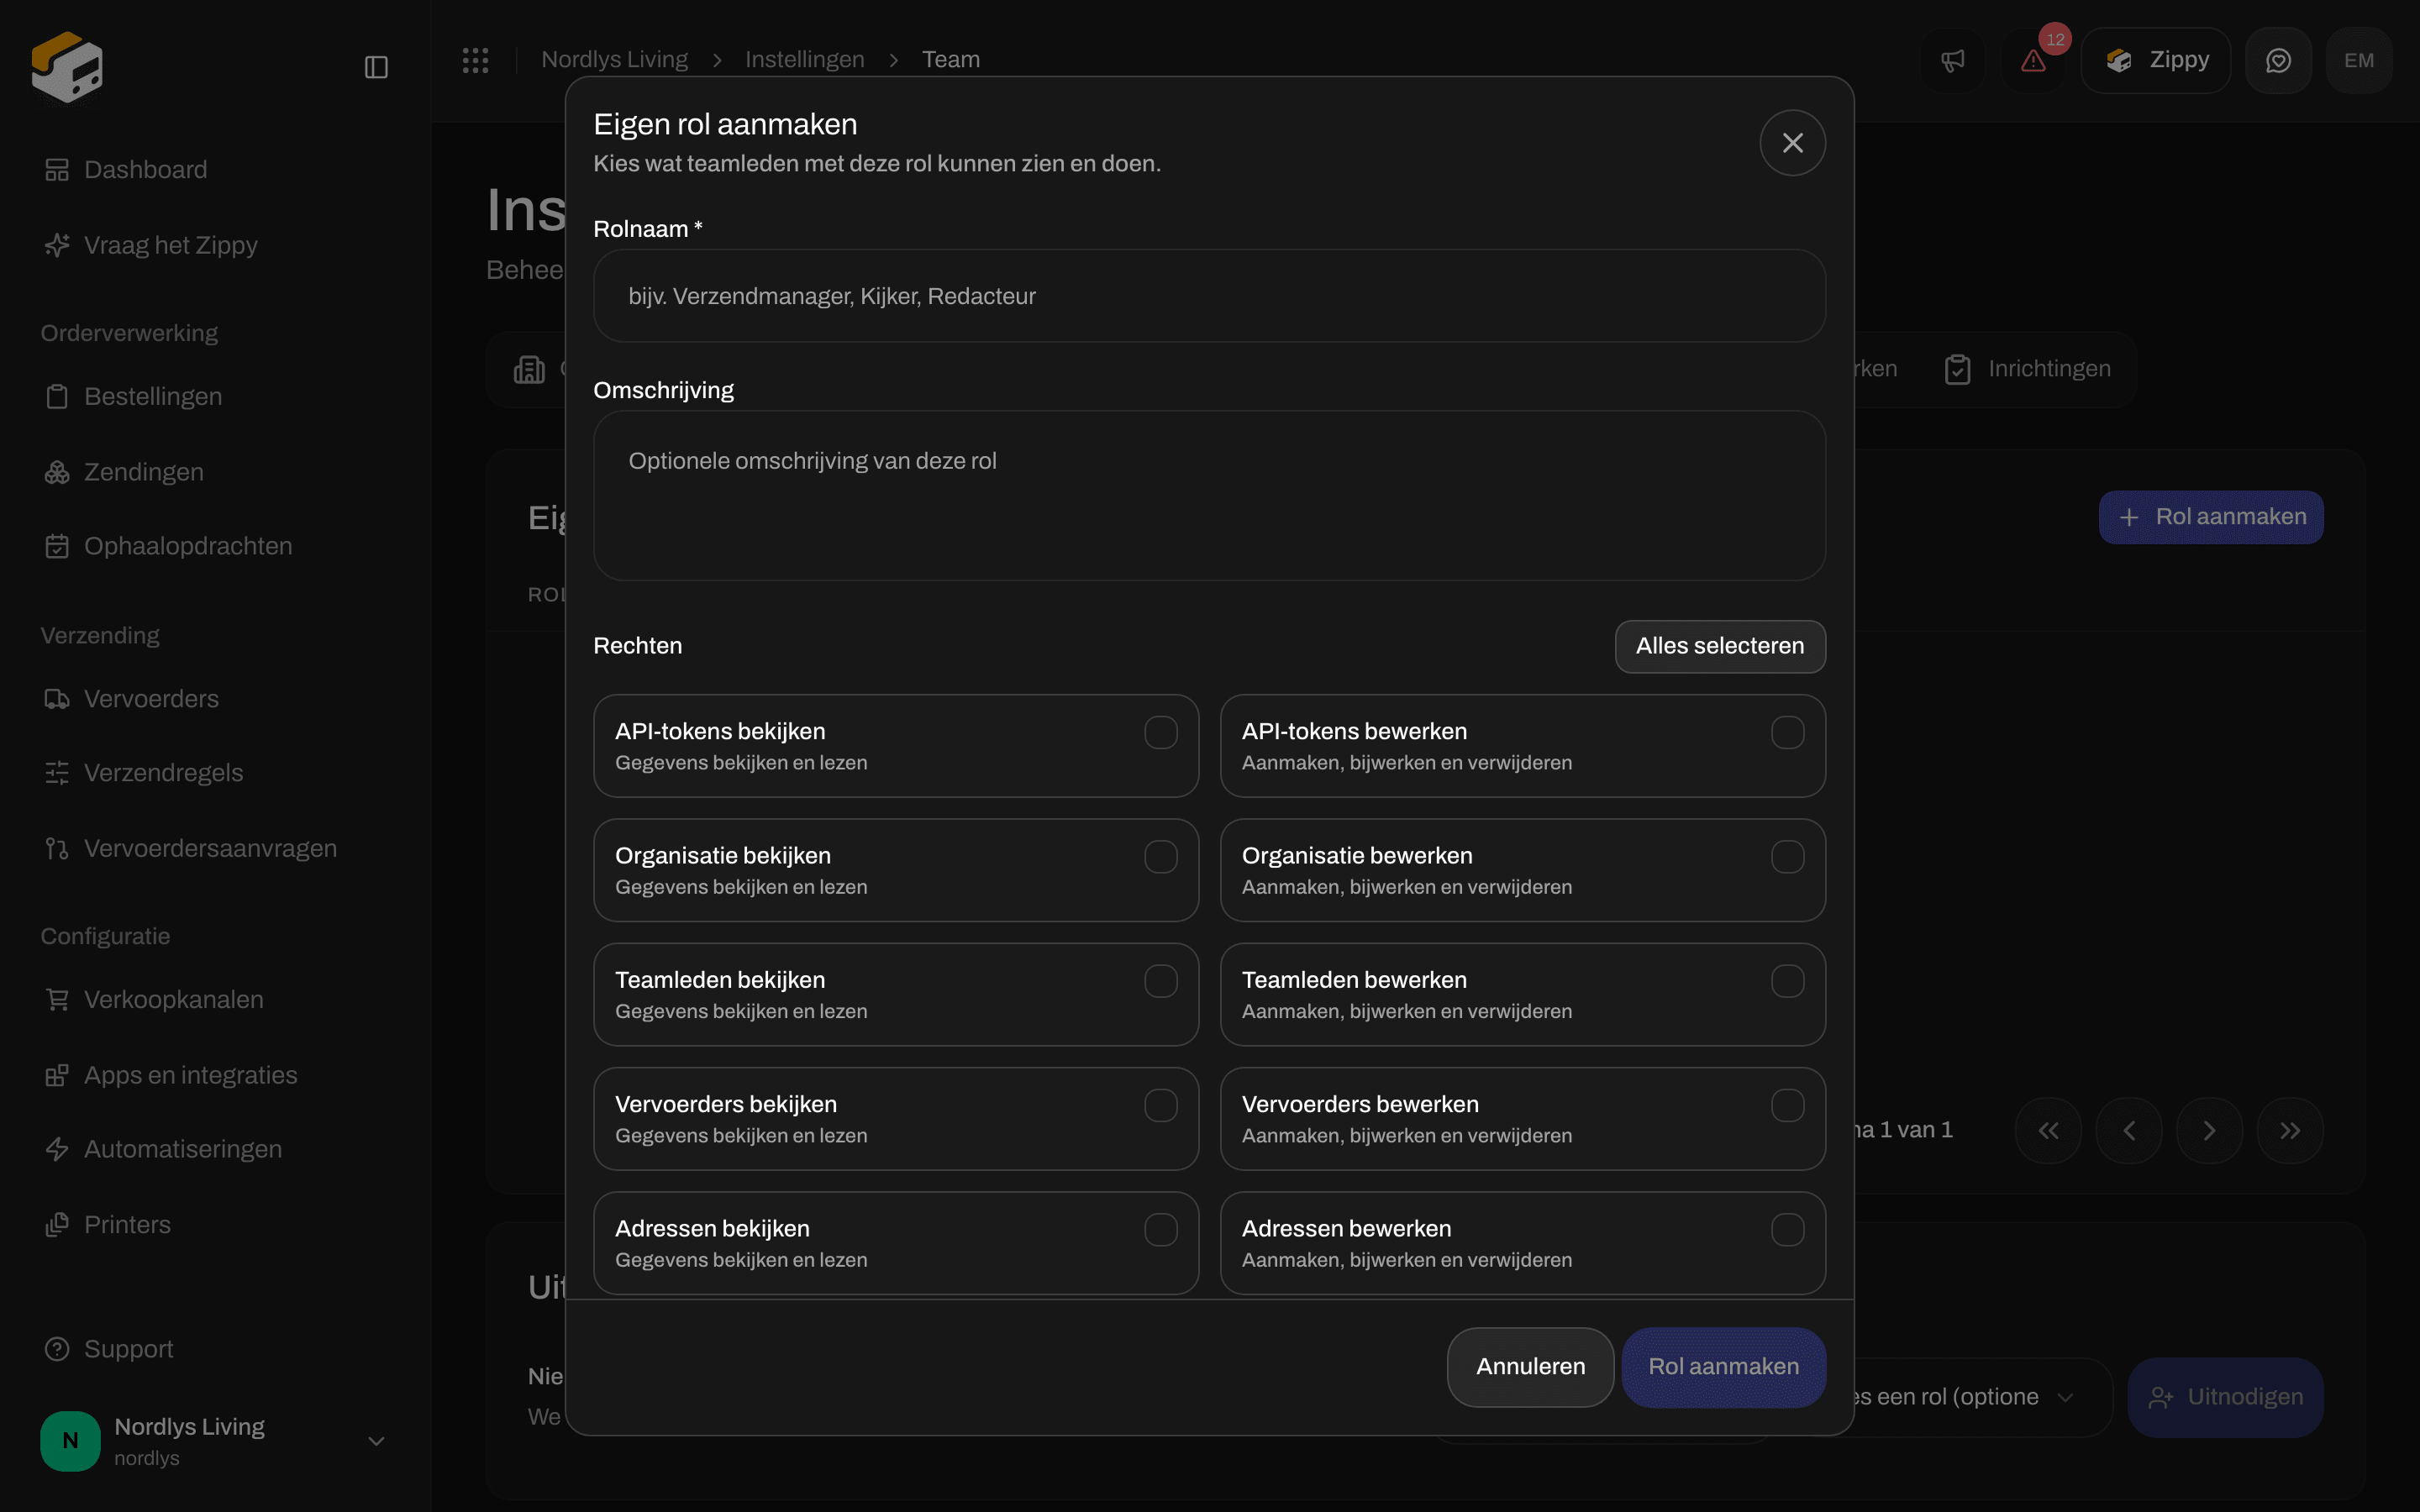Click the background Rol aanmaken button with plus
This screenshot has width=2420, height=1512.
click(2211, 517)
